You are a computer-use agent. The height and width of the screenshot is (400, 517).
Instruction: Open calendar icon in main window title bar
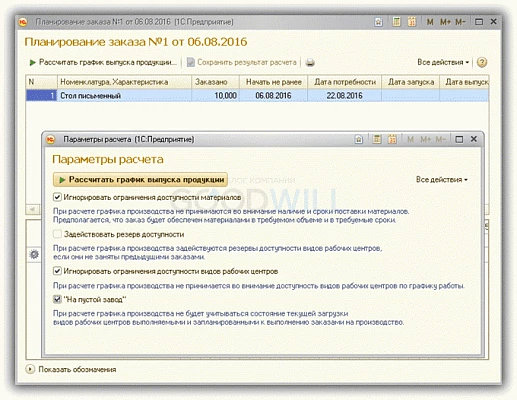point(412,22)
